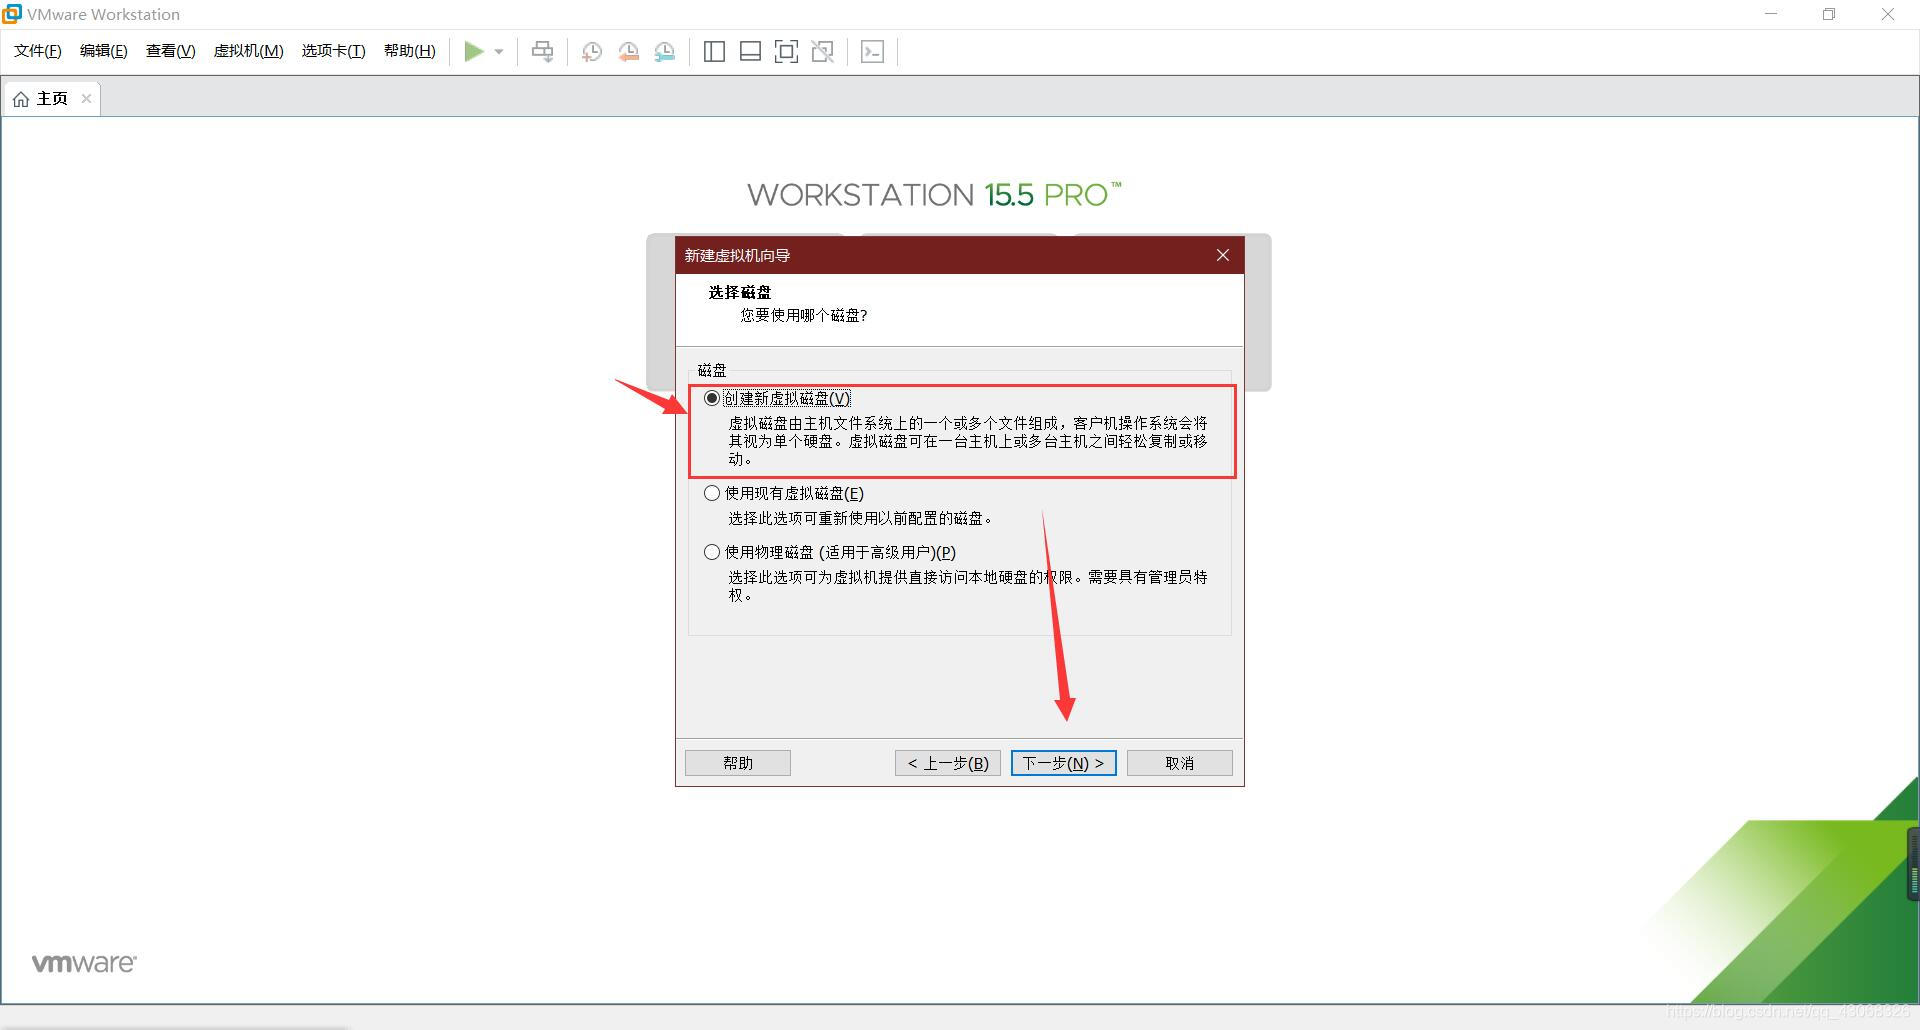Click the WORKSTATION 15.5 PRO title text
This screenshot has width=1920, height=1030.
pyautogui.click(x=934, y=195)
